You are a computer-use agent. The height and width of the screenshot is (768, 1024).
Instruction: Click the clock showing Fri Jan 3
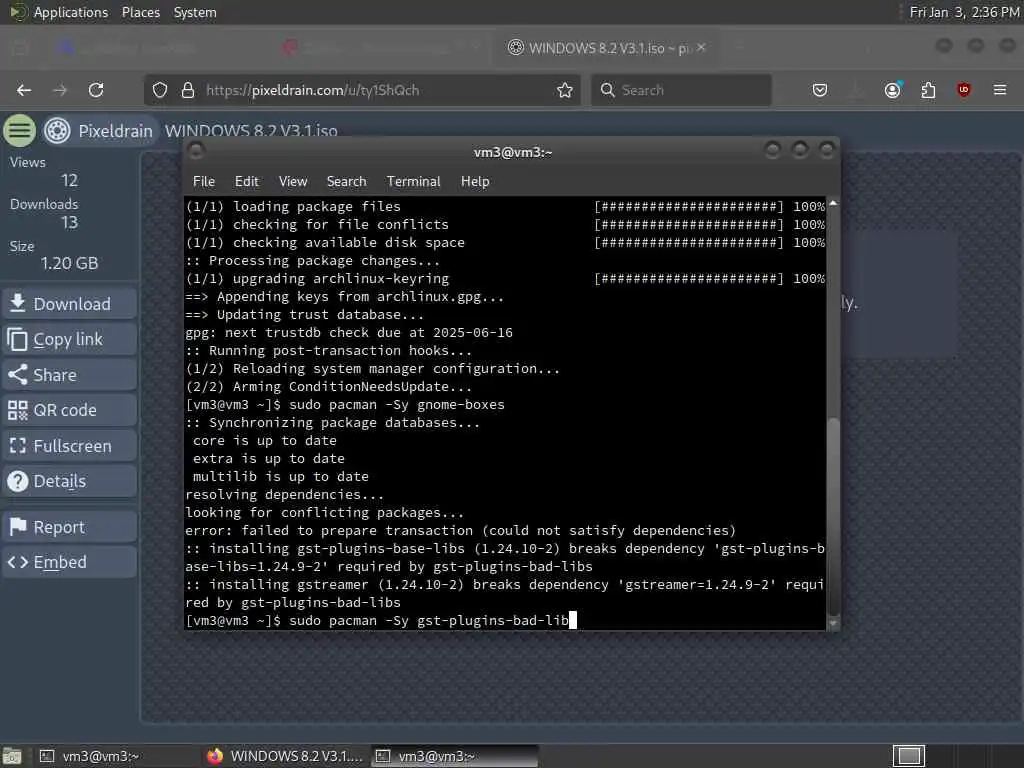(964, 12)
